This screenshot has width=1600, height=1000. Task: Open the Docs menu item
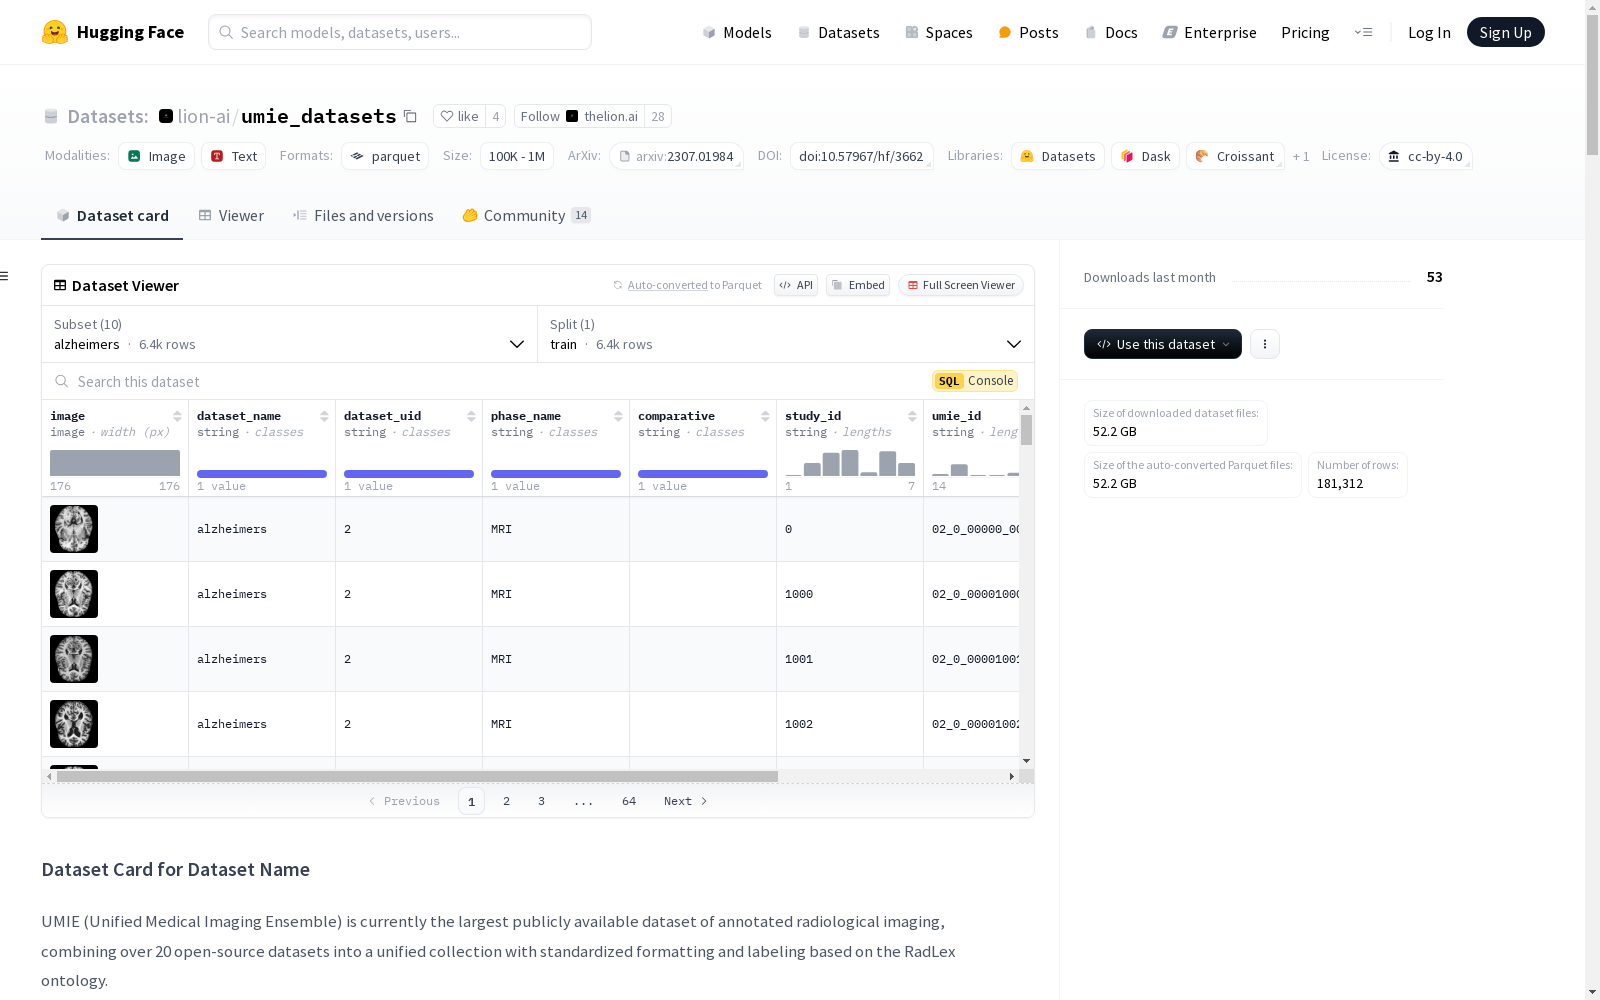(x=1111, y=32)
